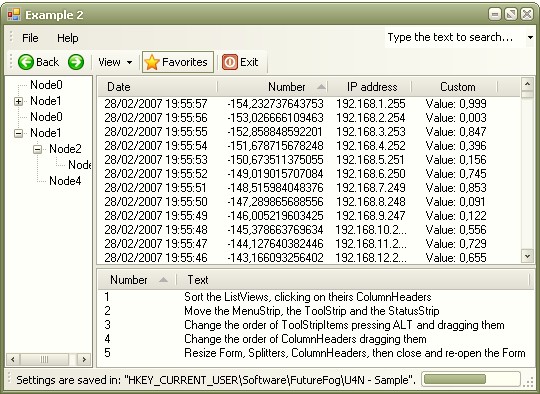Click the IP address 192.168.3.253
The height and width of the screenshot is (394, 540).
click(371, 132)
